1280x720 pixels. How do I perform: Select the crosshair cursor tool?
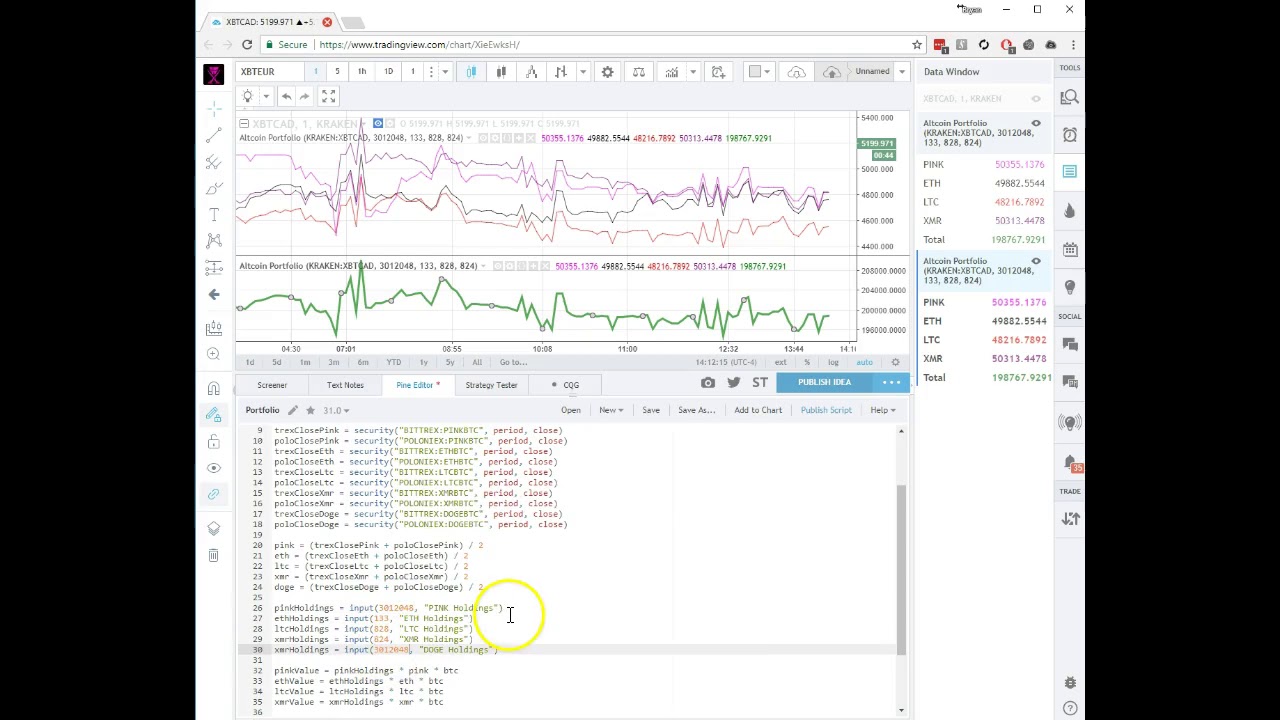(214, 108)
